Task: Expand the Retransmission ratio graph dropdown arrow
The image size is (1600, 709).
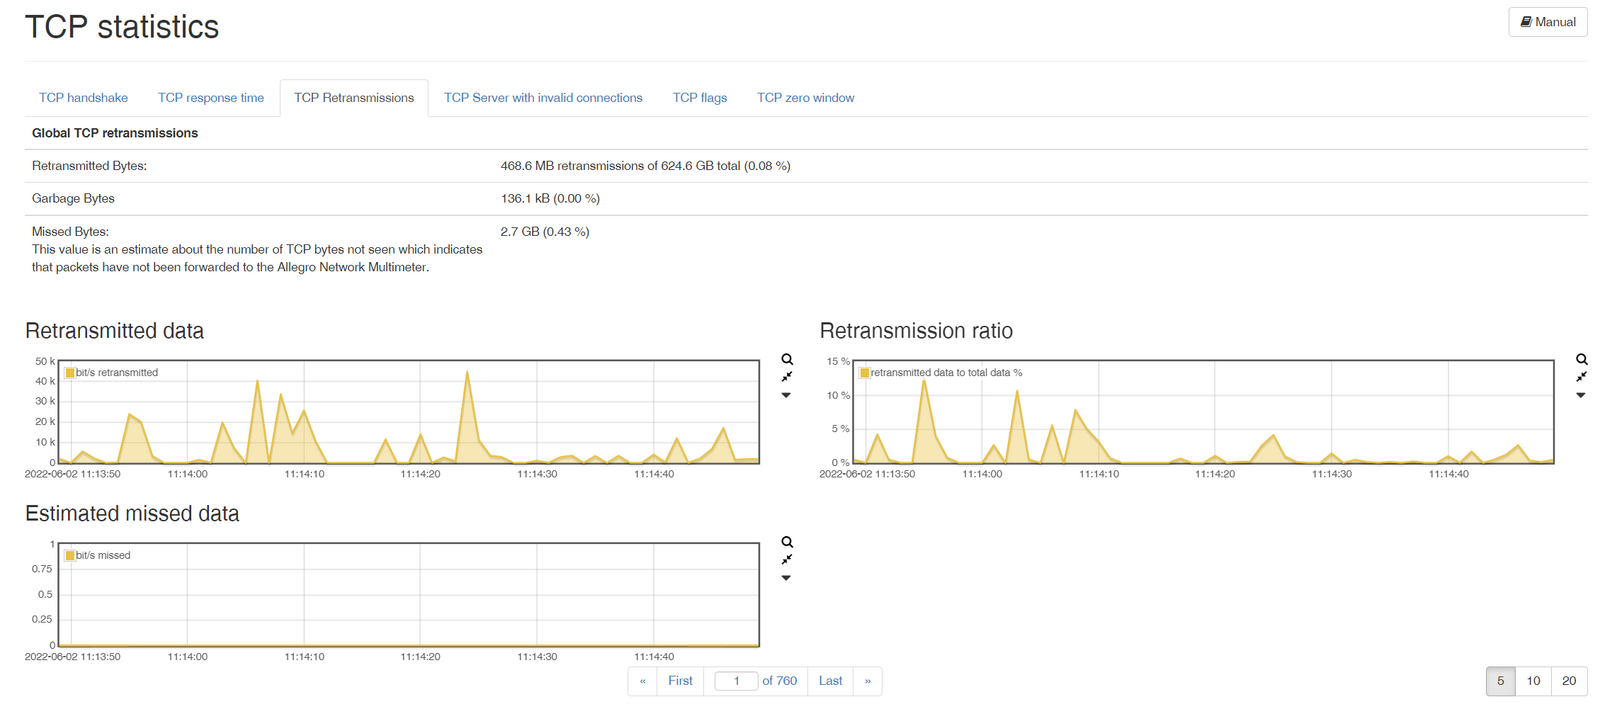Action: [1580, 396]
